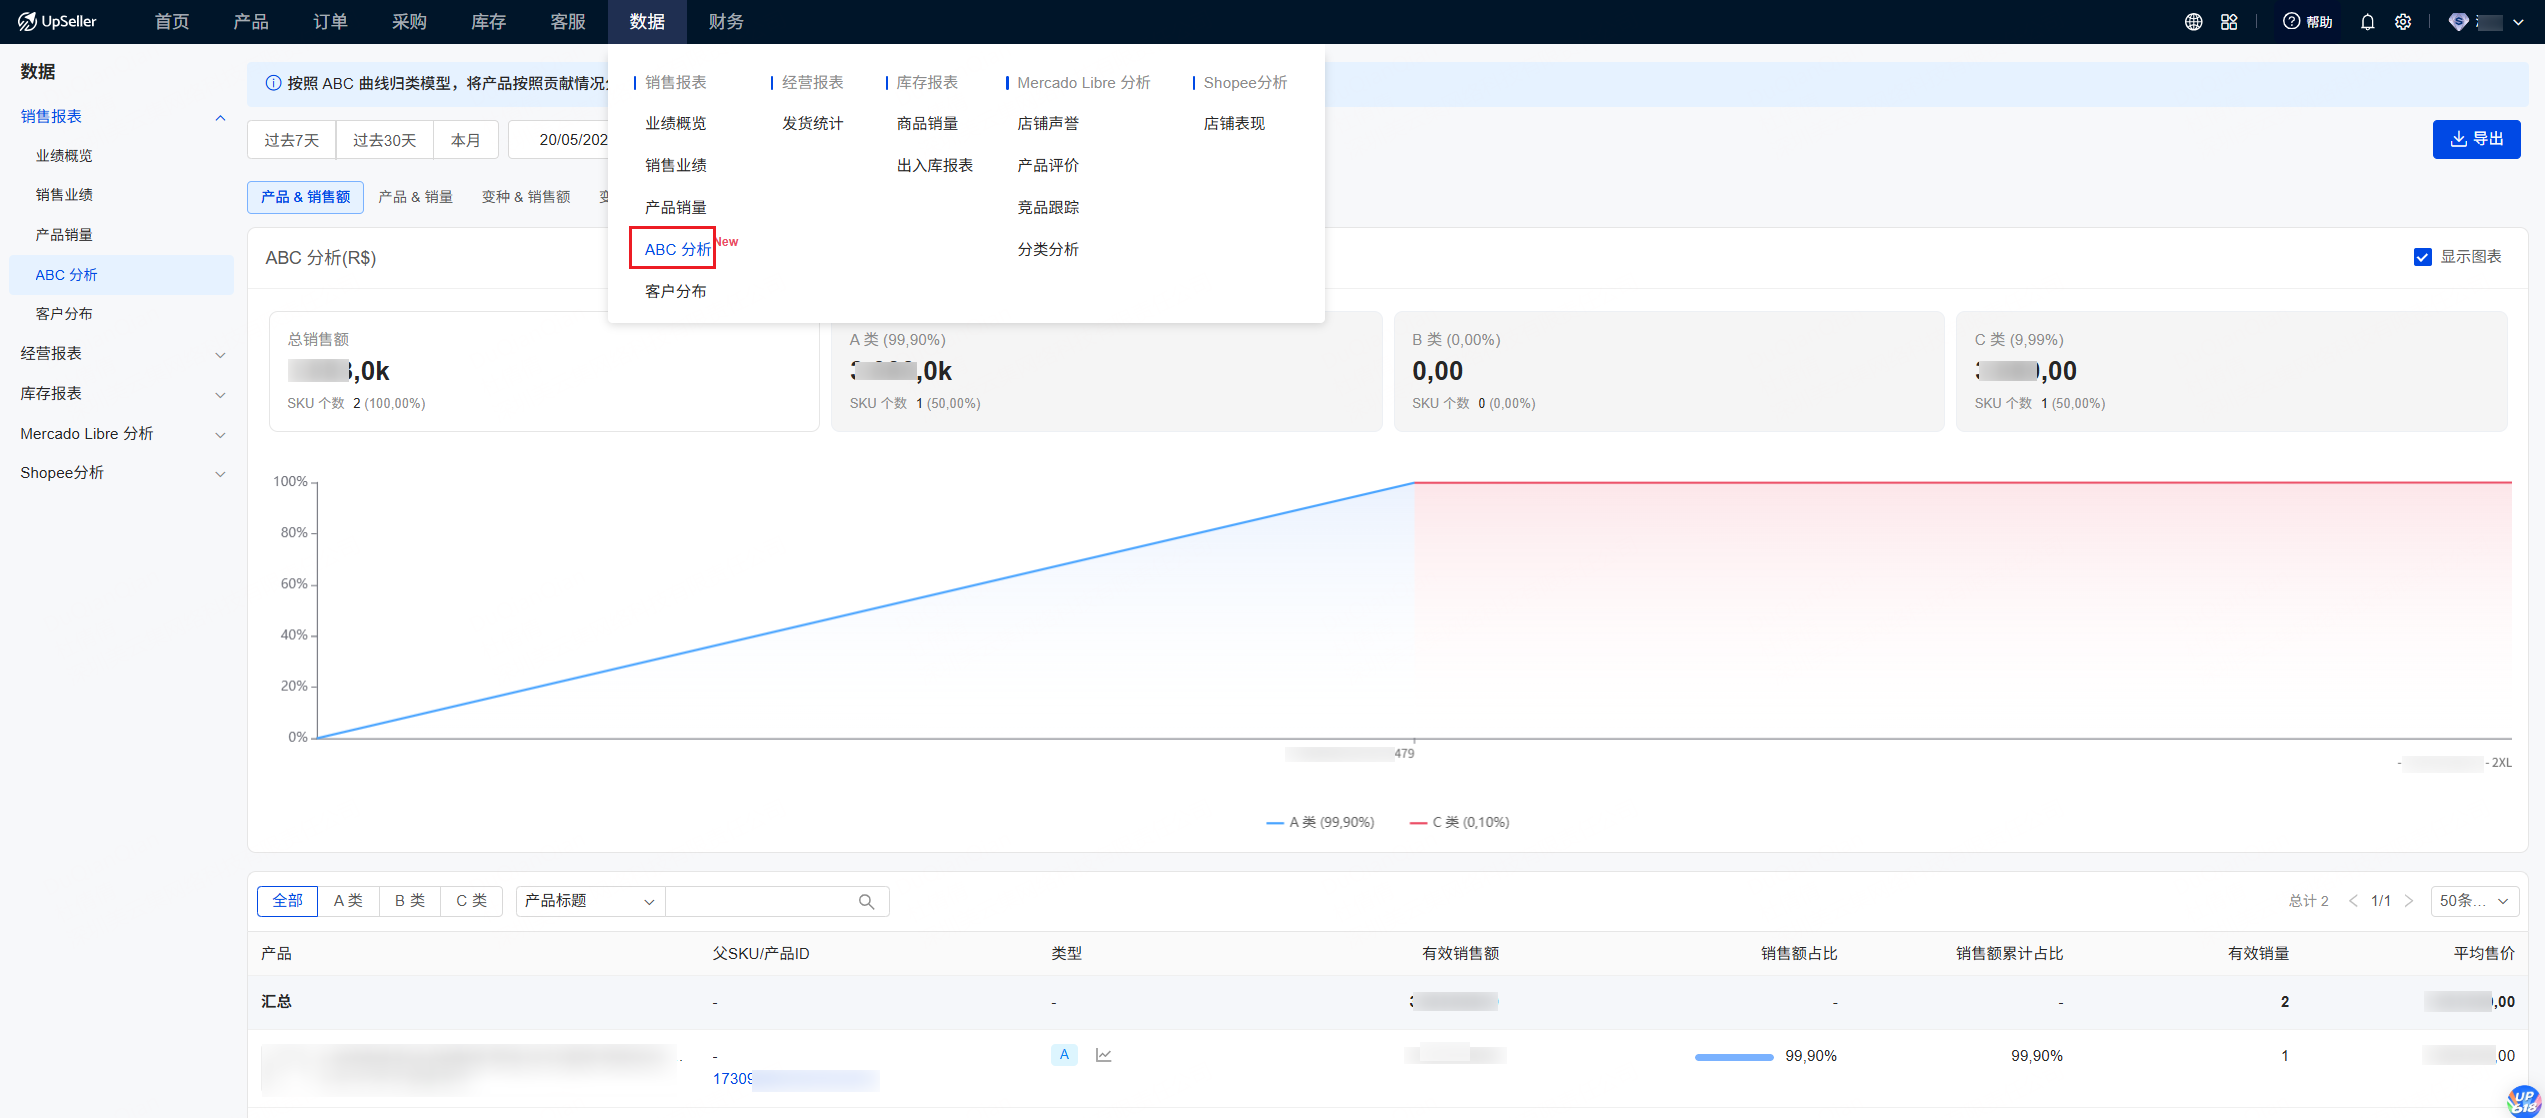This screenshot has height=1118, width=2545.
Task: Go to the next page arrow
Action: (2409, 901)
